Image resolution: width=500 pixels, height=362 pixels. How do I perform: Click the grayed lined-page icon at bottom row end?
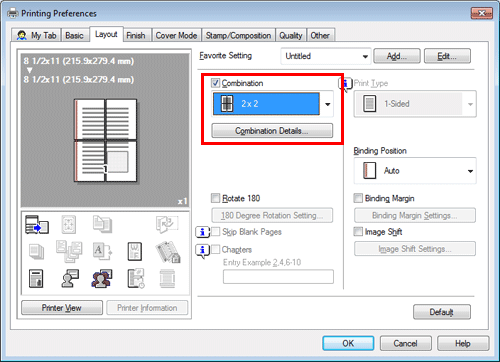(x=167, y=279)
